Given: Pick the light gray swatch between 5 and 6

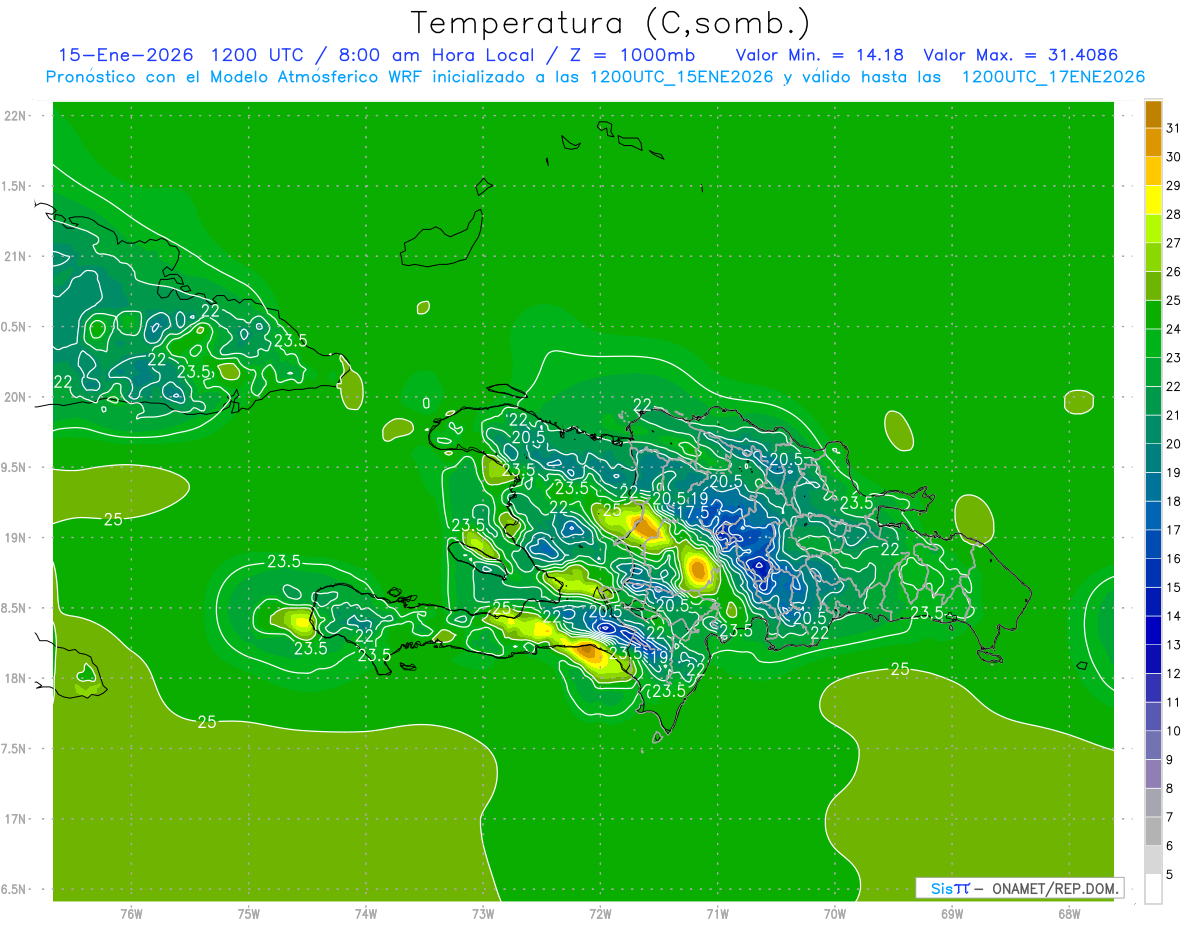Looking at the screenshot, I should click(x=1153, y=860).
